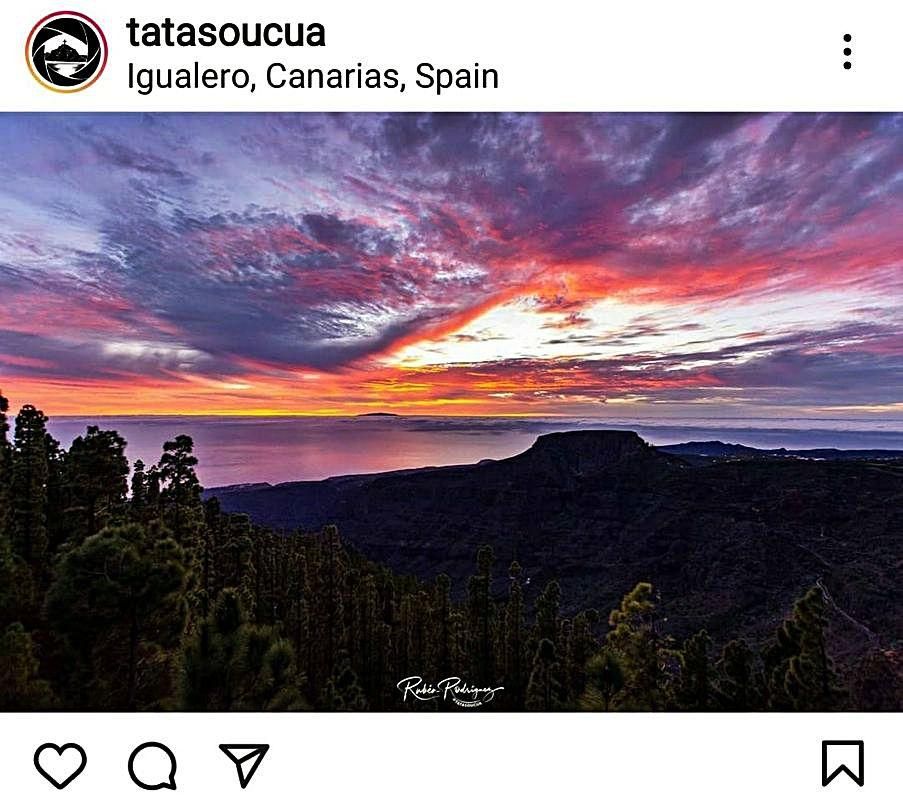
Task: Open the tatasoucua profile picture
Action: tap(66, 52)
